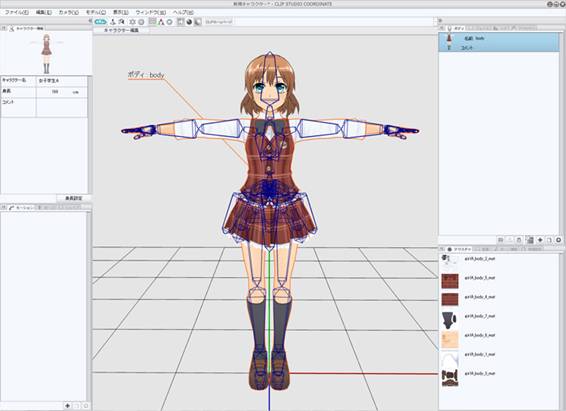The width and height of the screenshot is (566, 411).
Task: Click the stacked-layers icon in the ボディ panel footer
Action: 530,240
